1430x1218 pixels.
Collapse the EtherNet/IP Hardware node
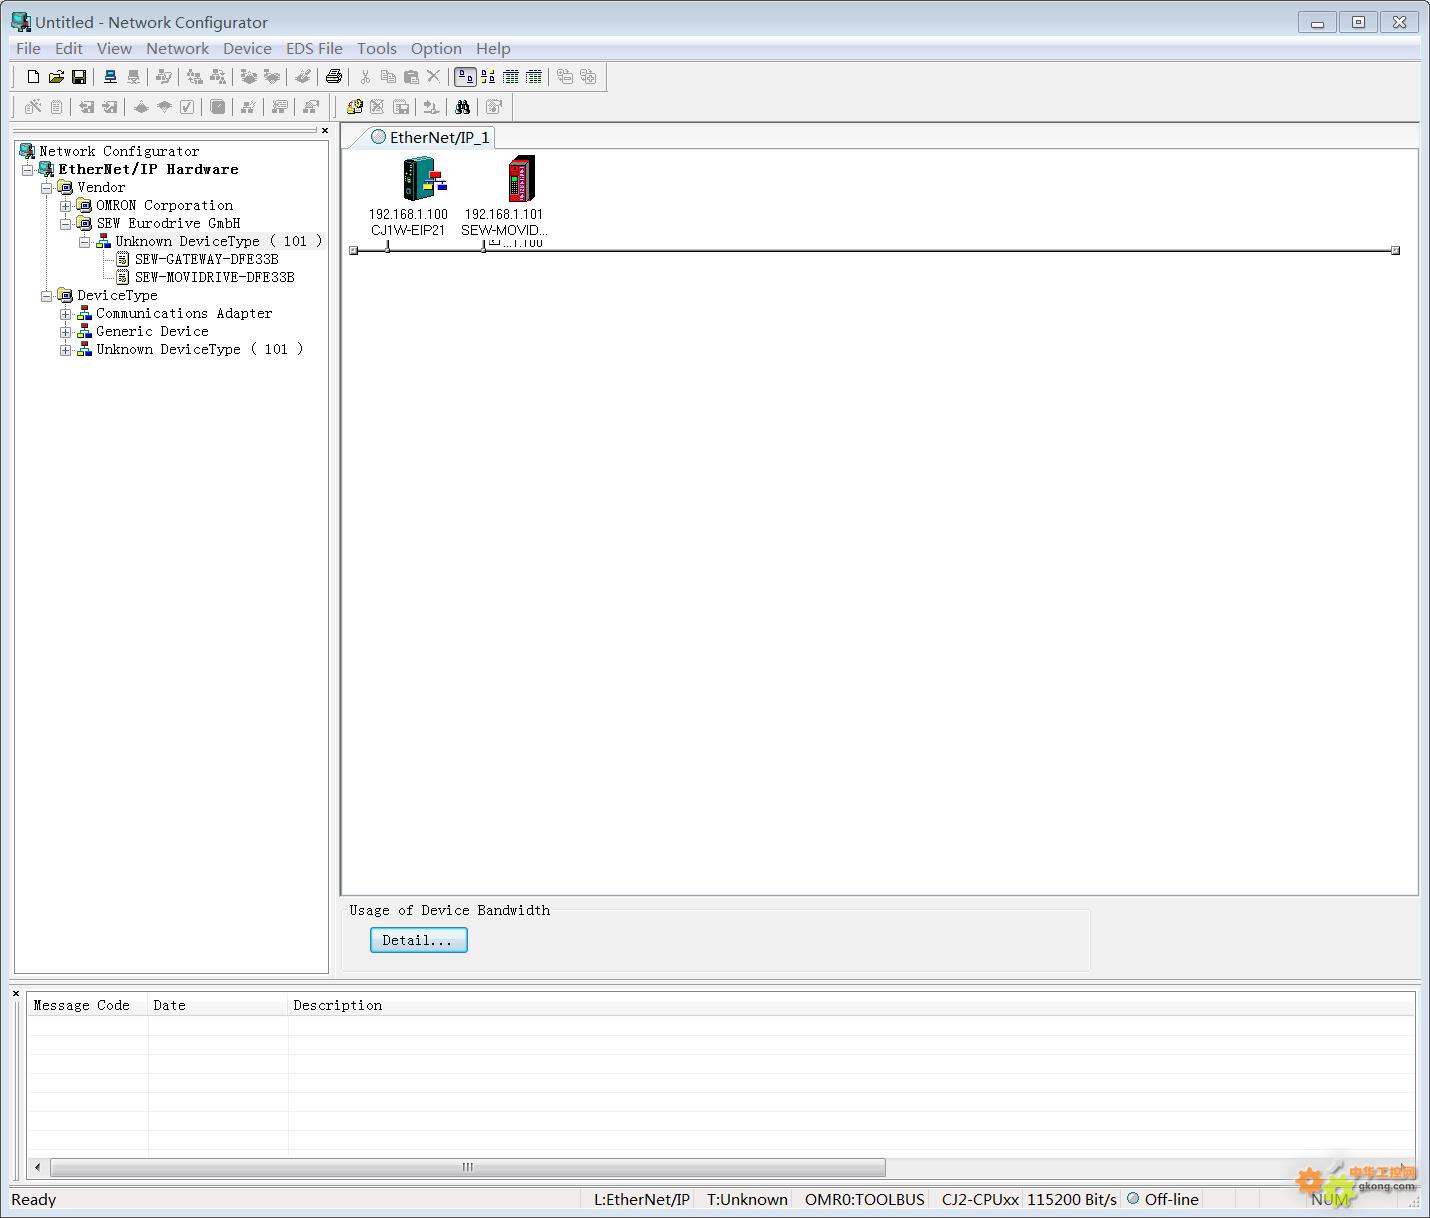tap(28, 170)
